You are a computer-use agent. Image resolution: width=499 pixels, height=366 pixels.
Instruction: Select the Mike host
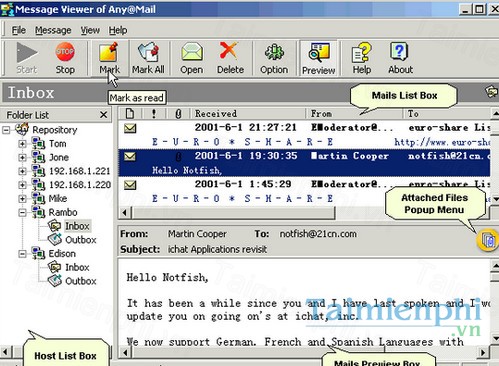tap(58, 198)
